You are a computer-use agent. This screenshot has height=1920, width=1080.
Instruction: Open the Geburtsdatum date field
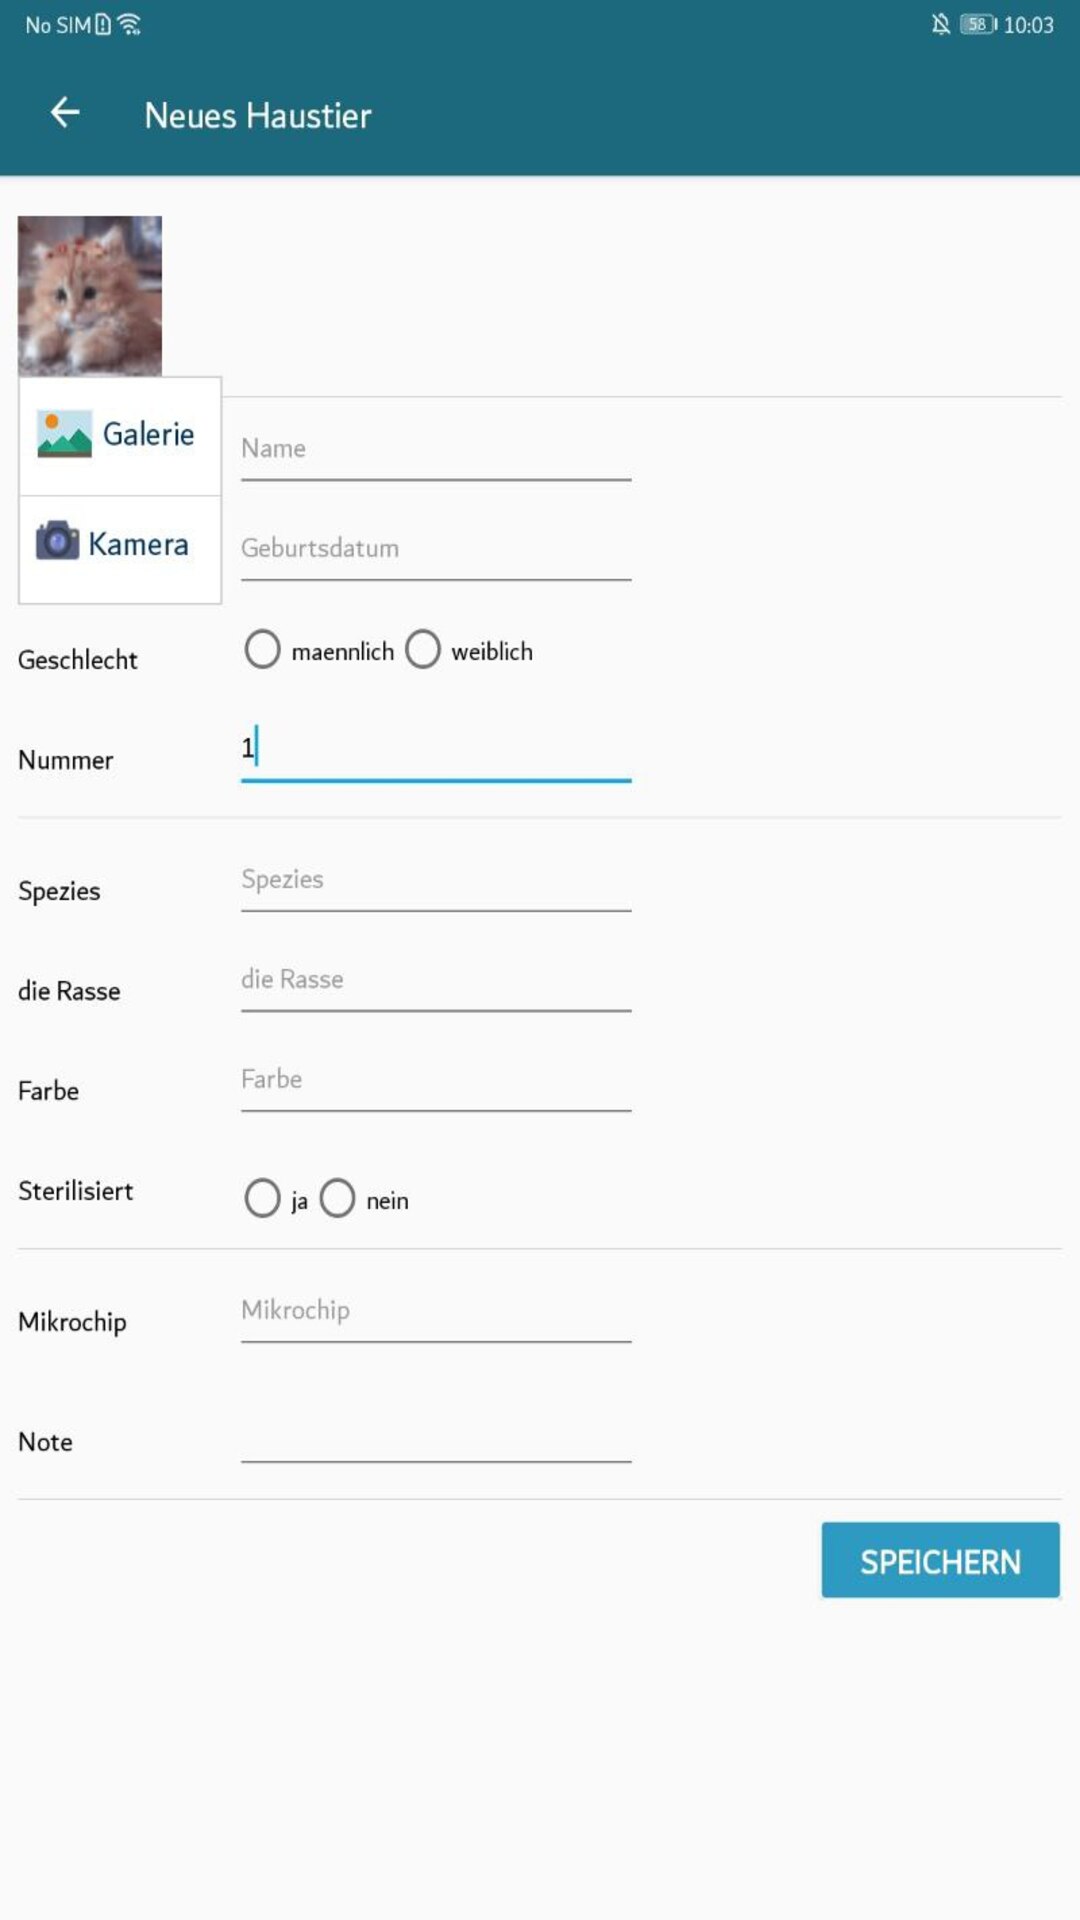coord(435,549)
